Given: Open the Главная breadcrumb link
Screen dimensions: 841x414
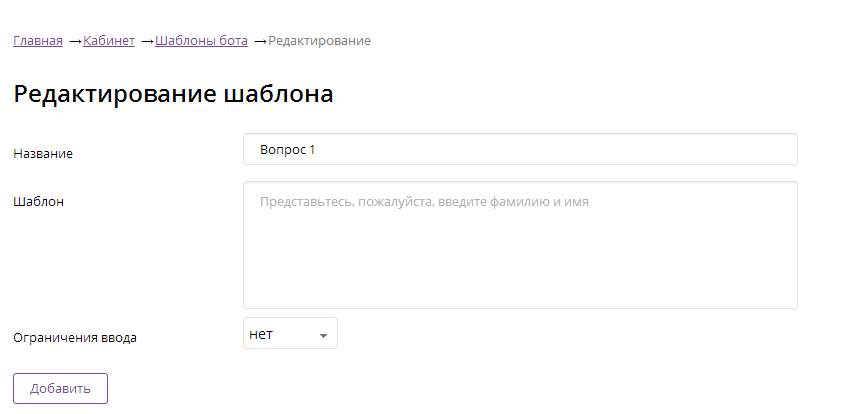Looking at the screenshot, I should click(x=38, y=41).
